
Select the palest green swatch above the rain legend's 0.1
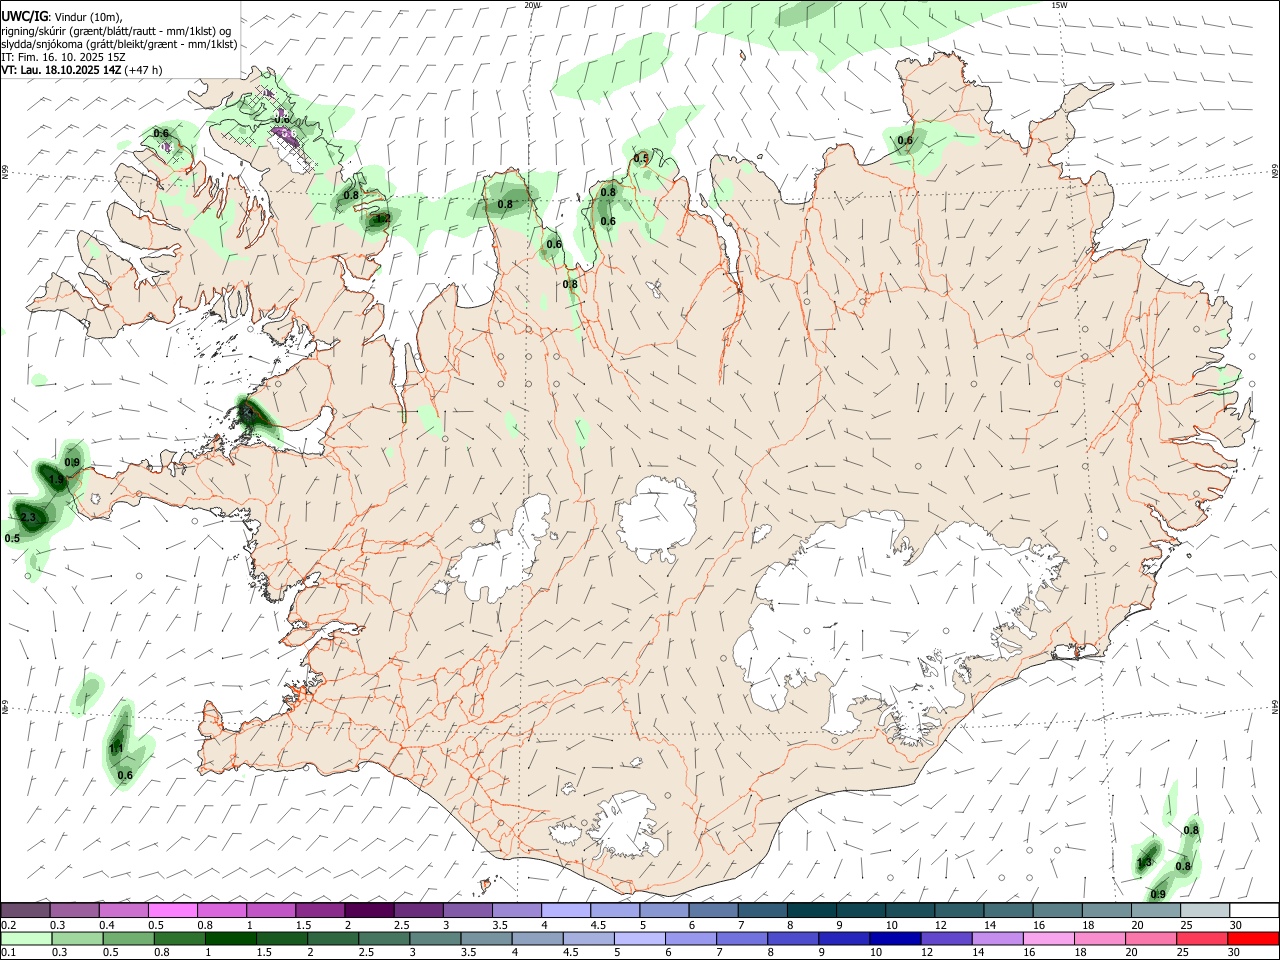pos(26,938)
